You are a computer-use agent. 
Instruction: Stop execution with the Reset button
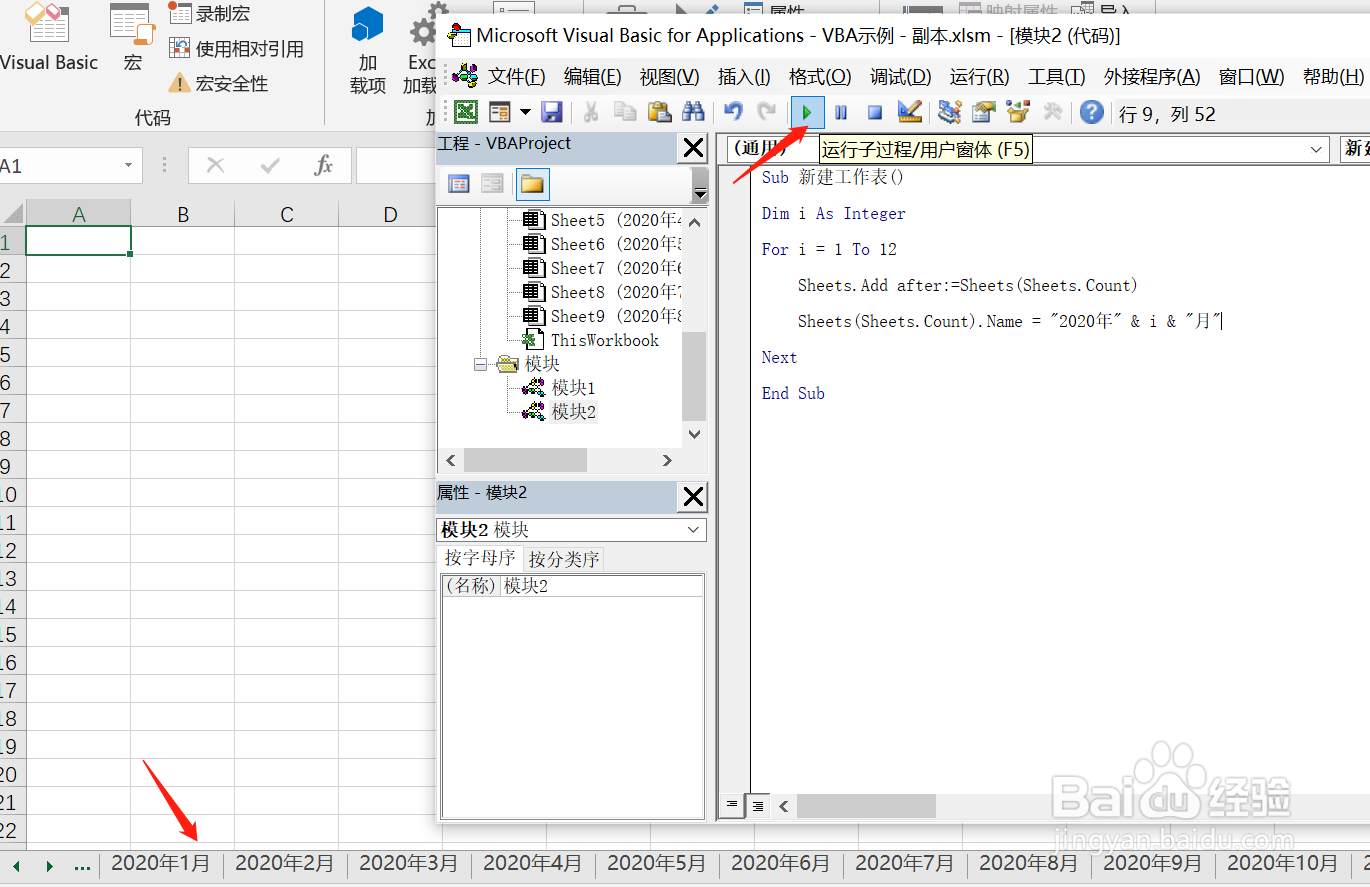click(874, 112)
